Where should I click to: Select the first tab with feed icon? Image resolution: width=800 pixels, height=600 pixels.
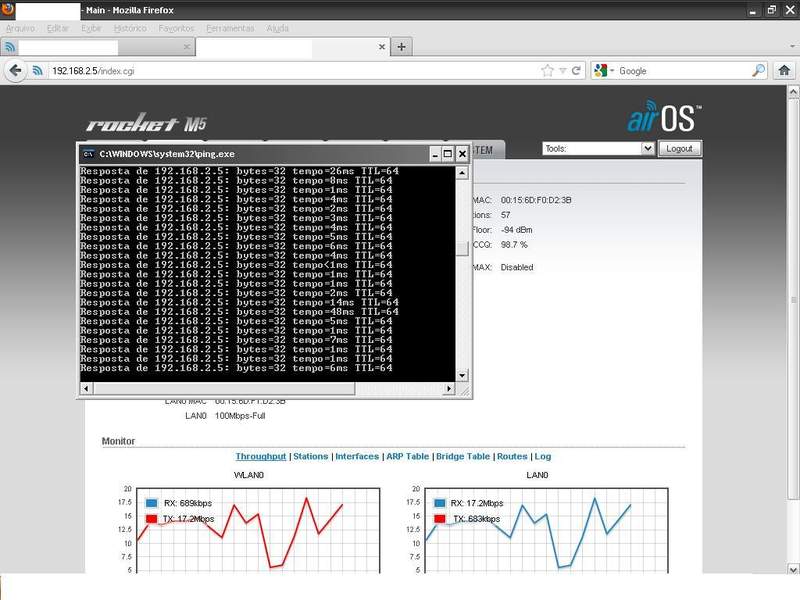[97, 47]
